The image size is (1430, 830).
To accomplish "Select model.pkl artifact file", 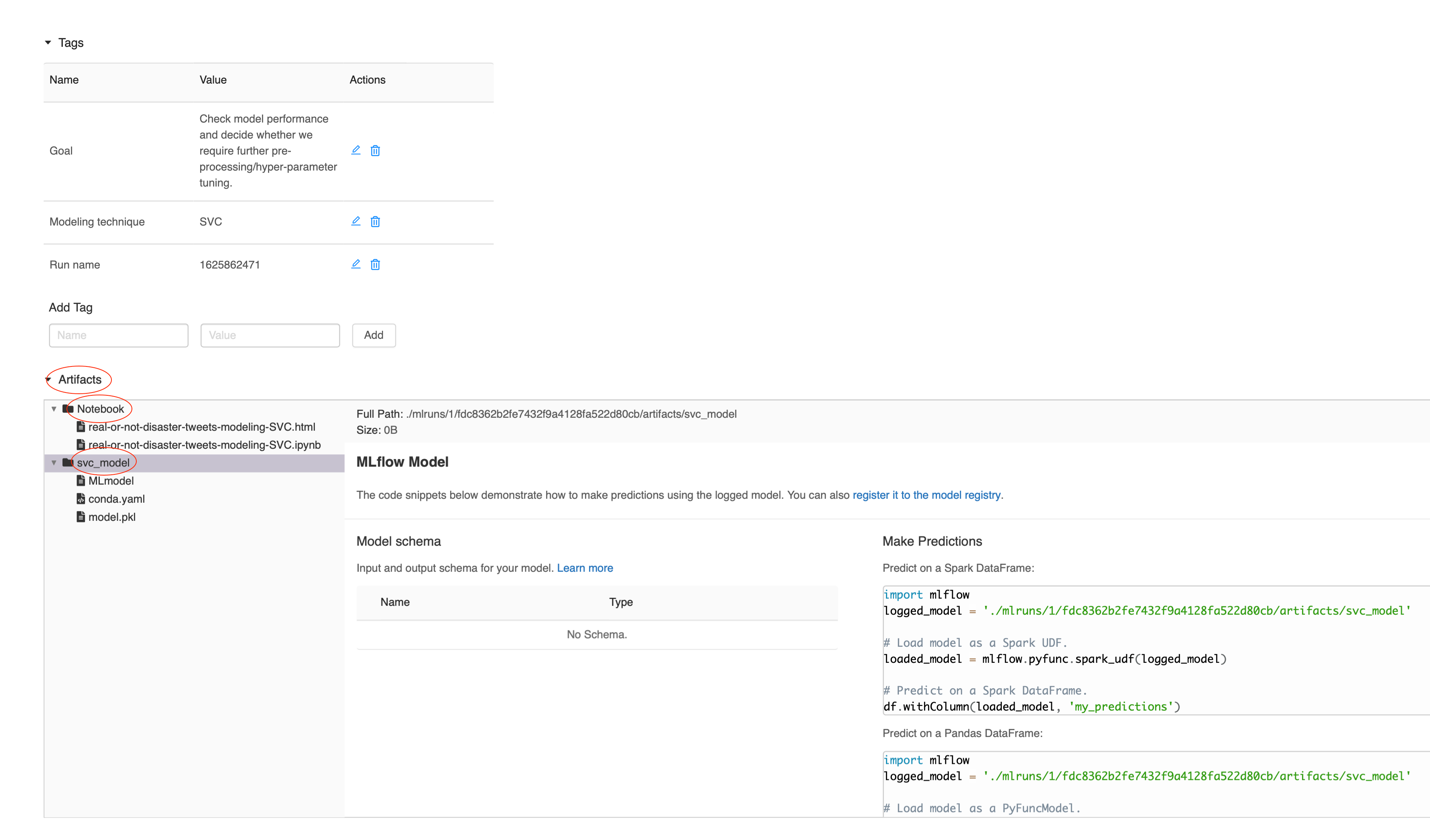I will 111,517.
